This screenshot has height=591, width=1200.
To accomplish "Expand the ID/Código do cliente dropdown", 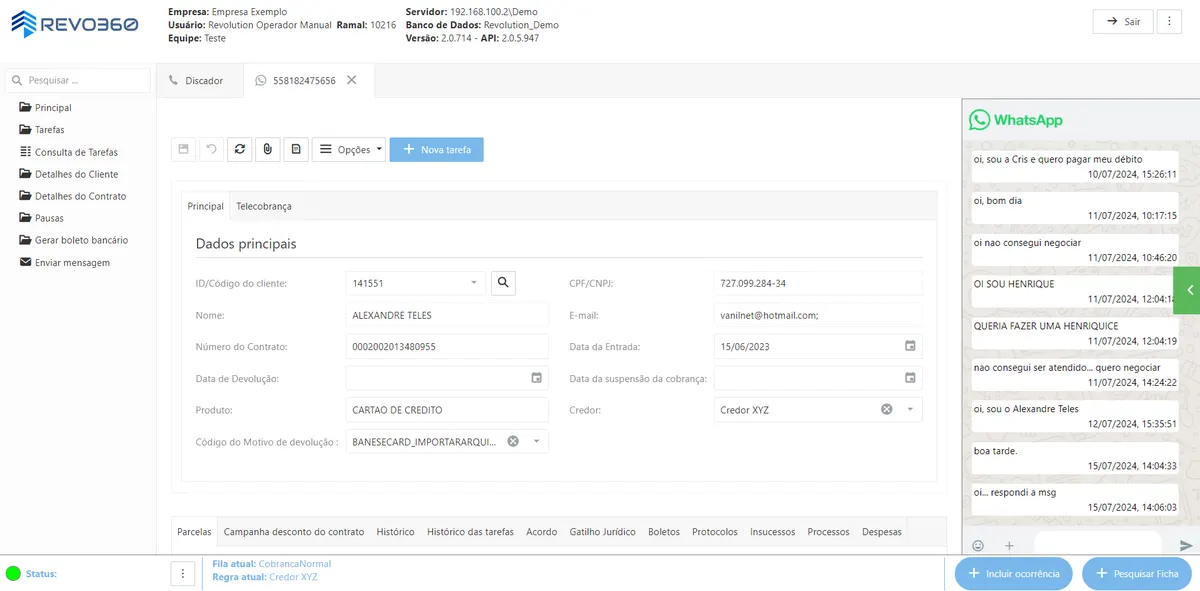I will [x=474, y=283].
